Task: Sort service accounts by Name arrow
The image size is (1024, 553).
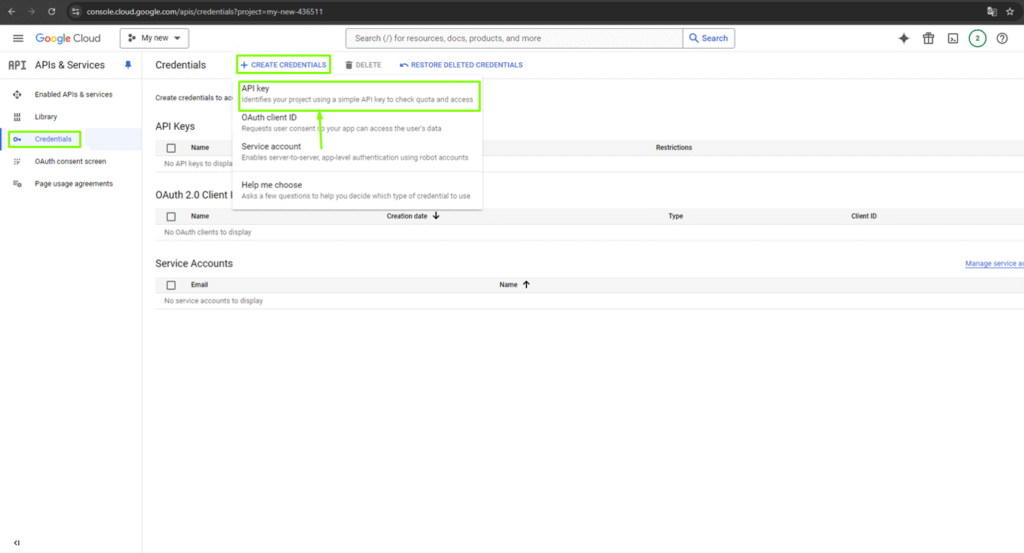Action: (x=526, y=285)
